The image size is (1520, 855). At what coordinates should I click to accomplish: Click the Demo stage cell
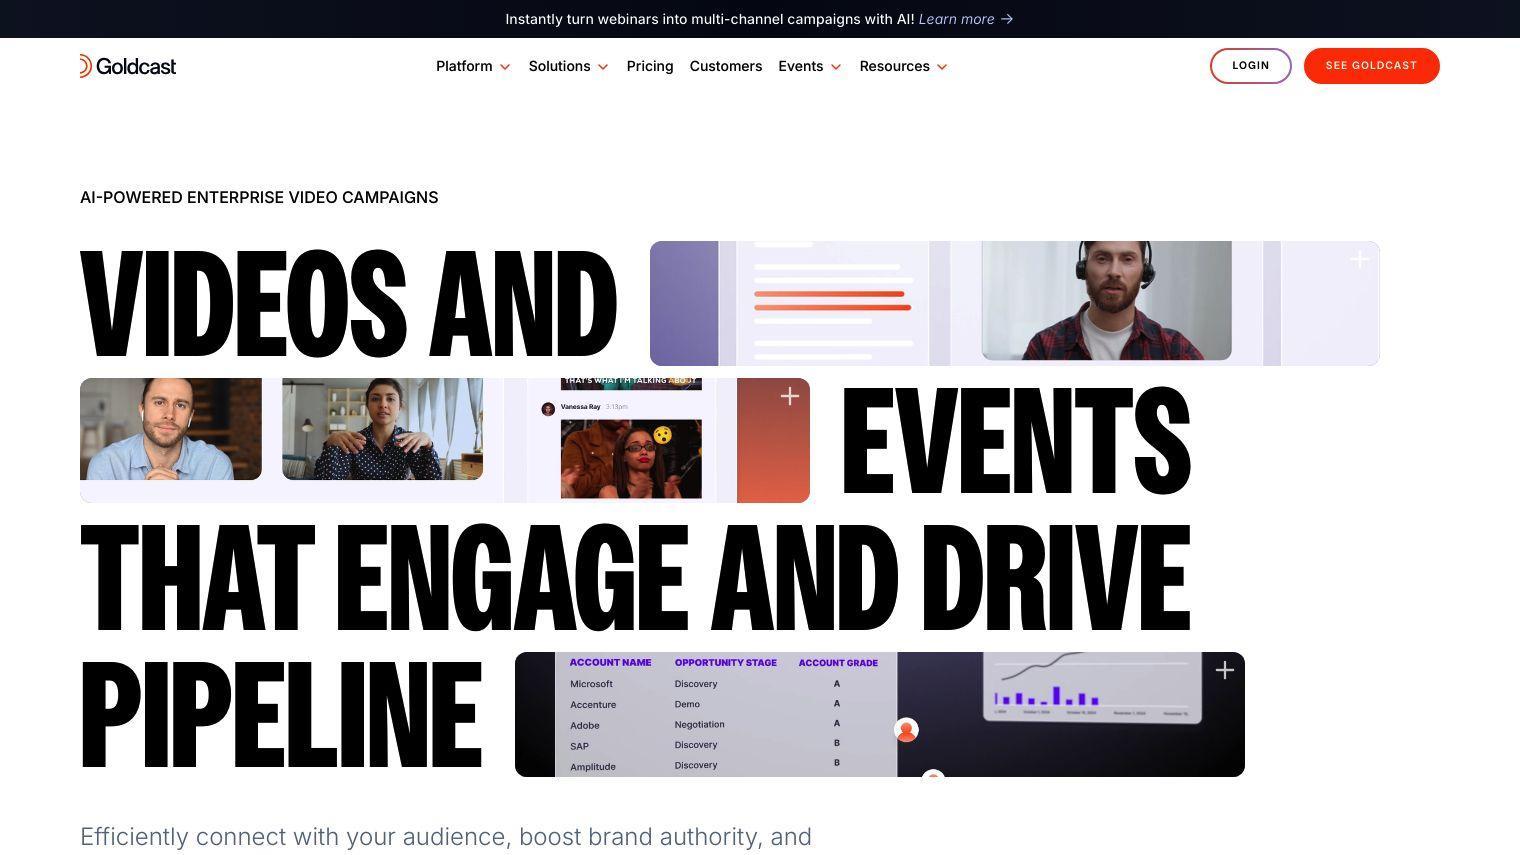click(687, 704)
